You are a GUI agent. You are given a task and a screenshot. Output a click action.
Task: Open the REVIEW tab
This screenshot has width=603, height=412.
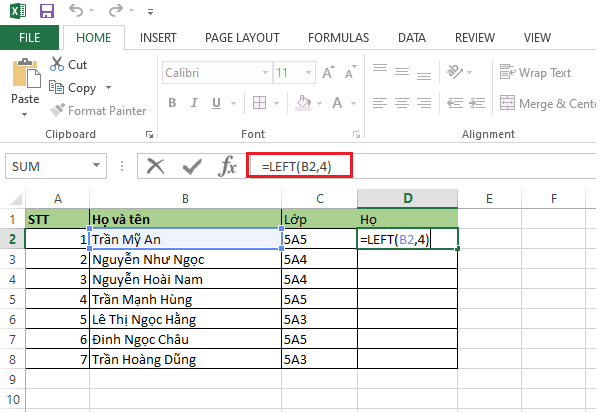click(475, 37)
